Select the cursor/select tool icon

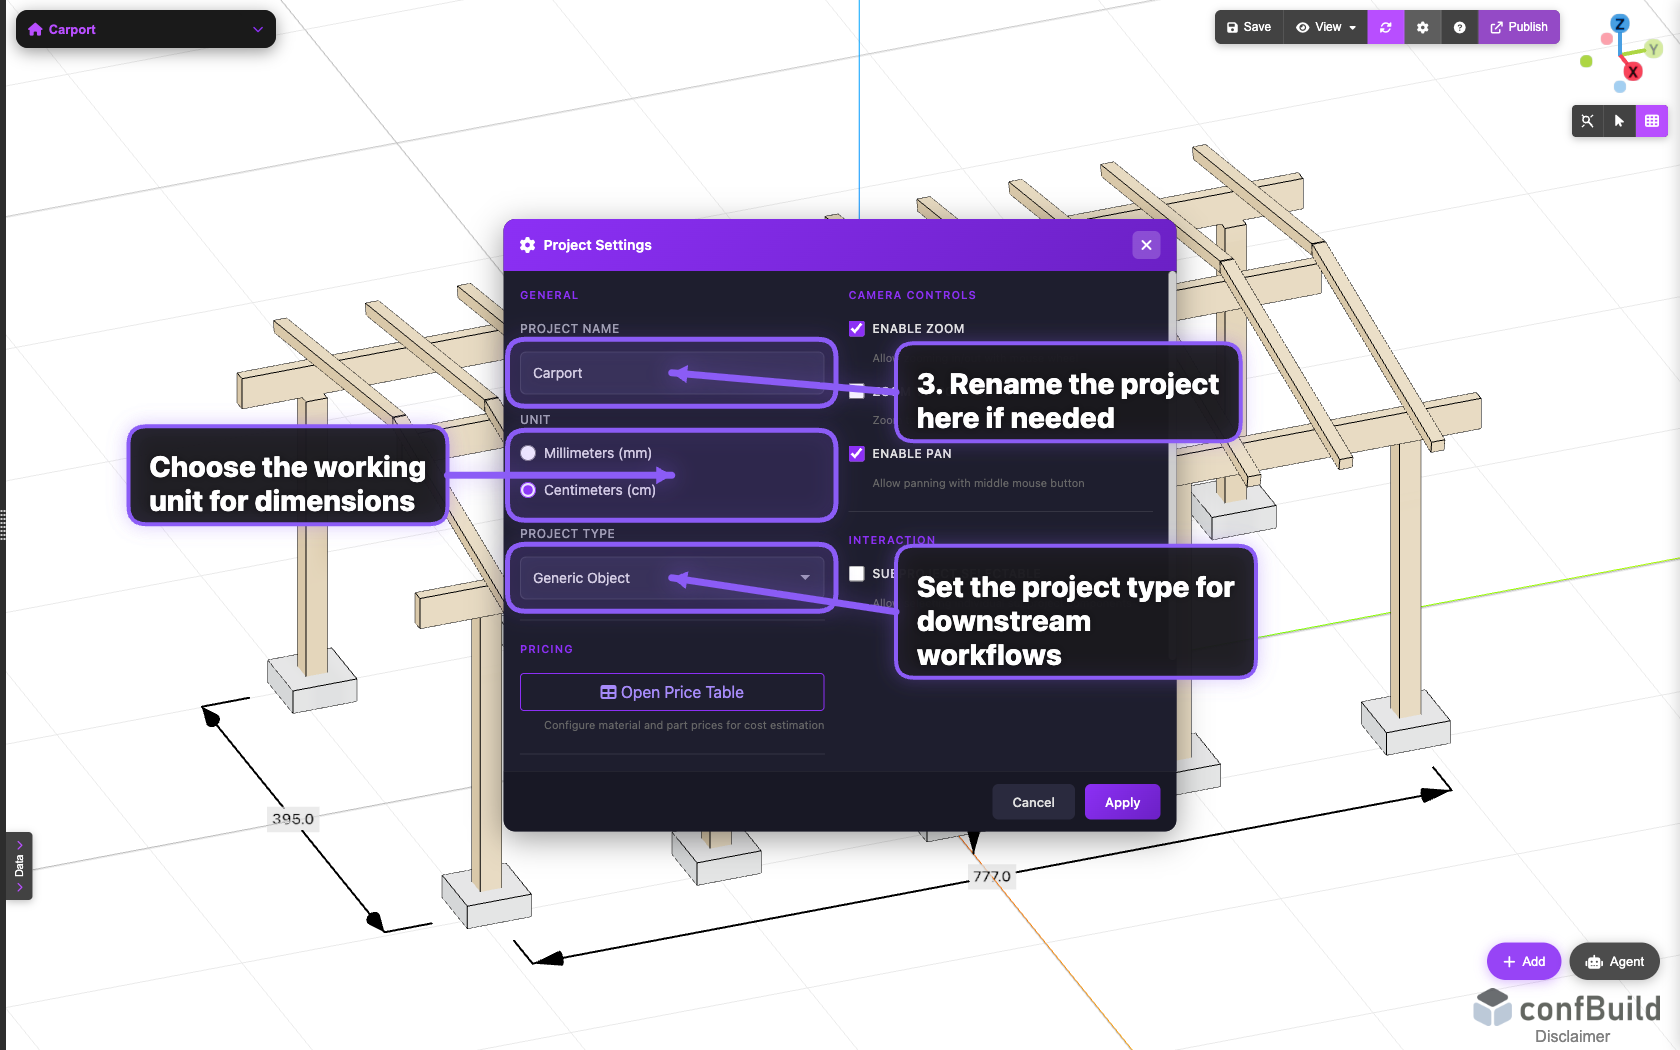point(1619,121)
